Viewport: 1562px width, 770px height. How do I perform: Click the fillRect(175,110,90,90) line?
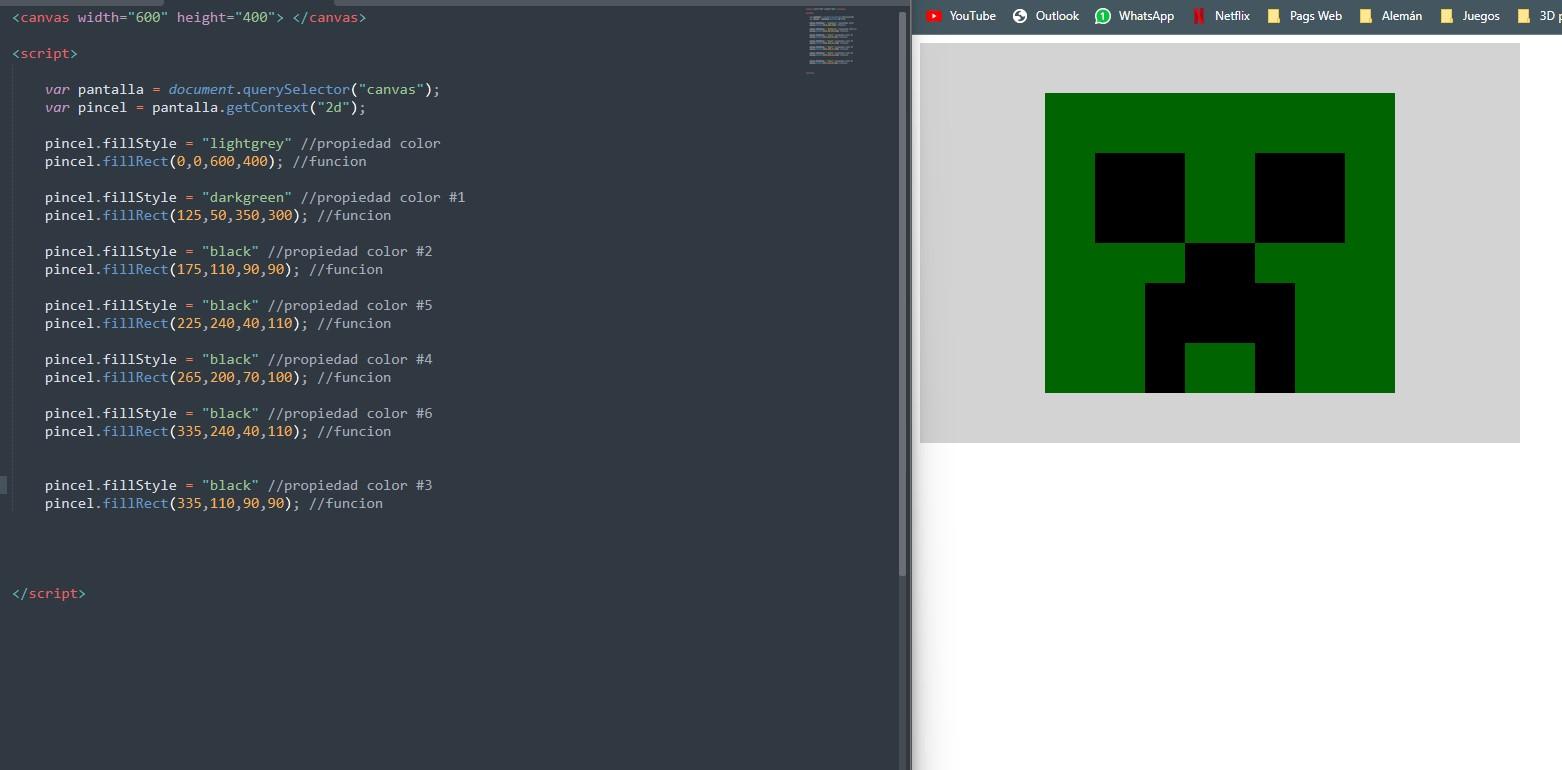[x=214, y=269]
